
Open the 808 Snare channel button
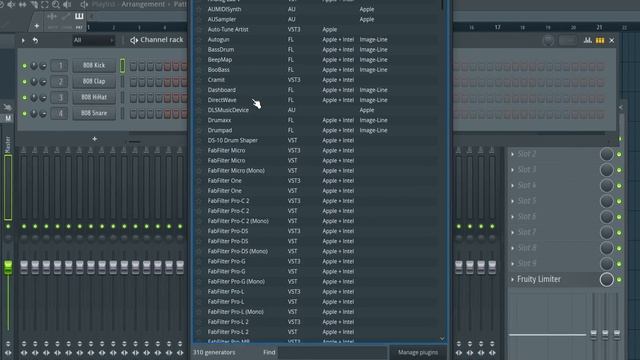coord(94,113)
